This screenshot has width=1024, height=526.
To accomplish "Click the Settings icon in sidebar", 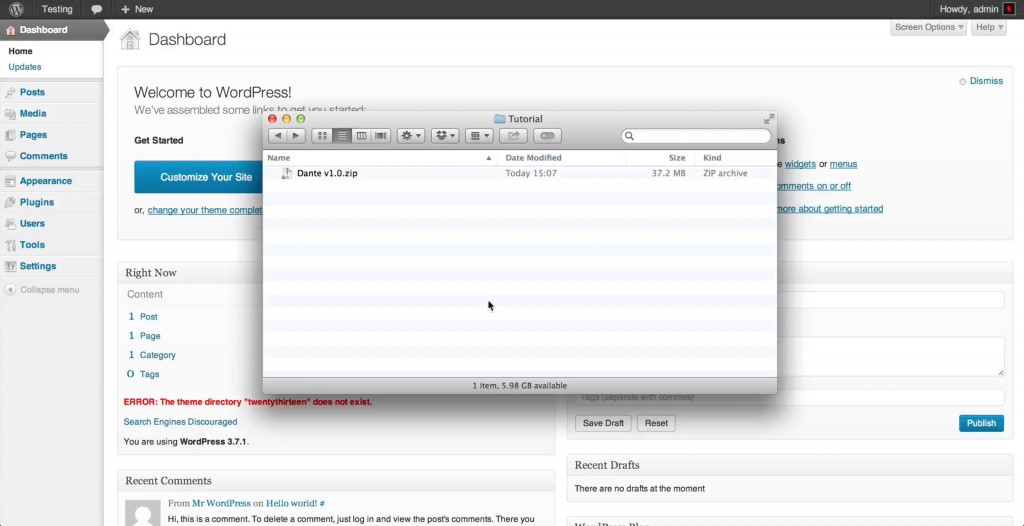I will (x=10, y=267).
